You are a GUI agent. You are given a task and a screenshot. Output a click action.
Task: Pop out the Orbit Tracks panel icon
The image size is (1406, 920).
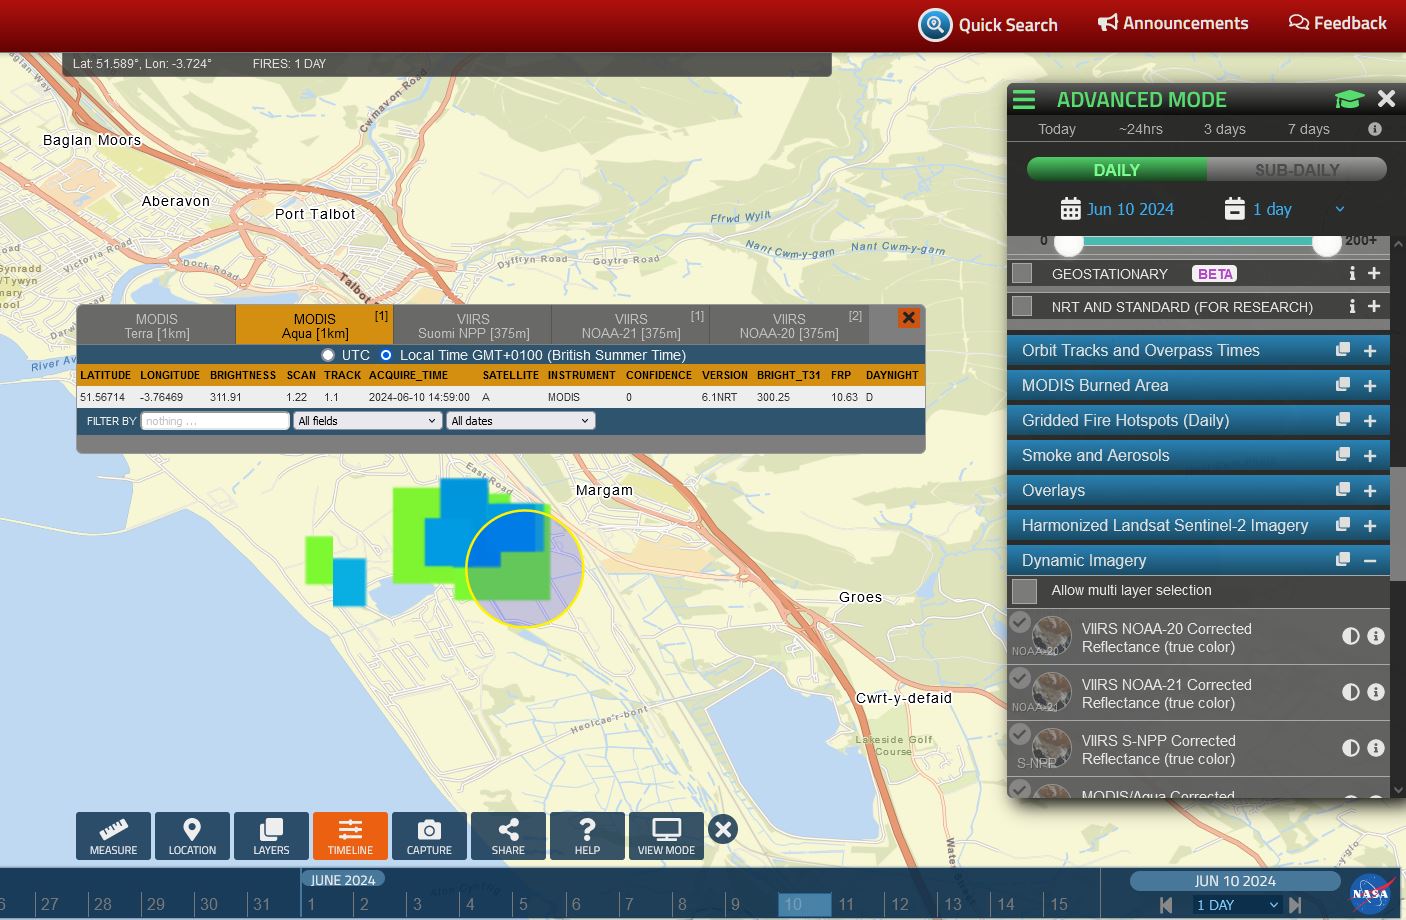click(1343, 350)
